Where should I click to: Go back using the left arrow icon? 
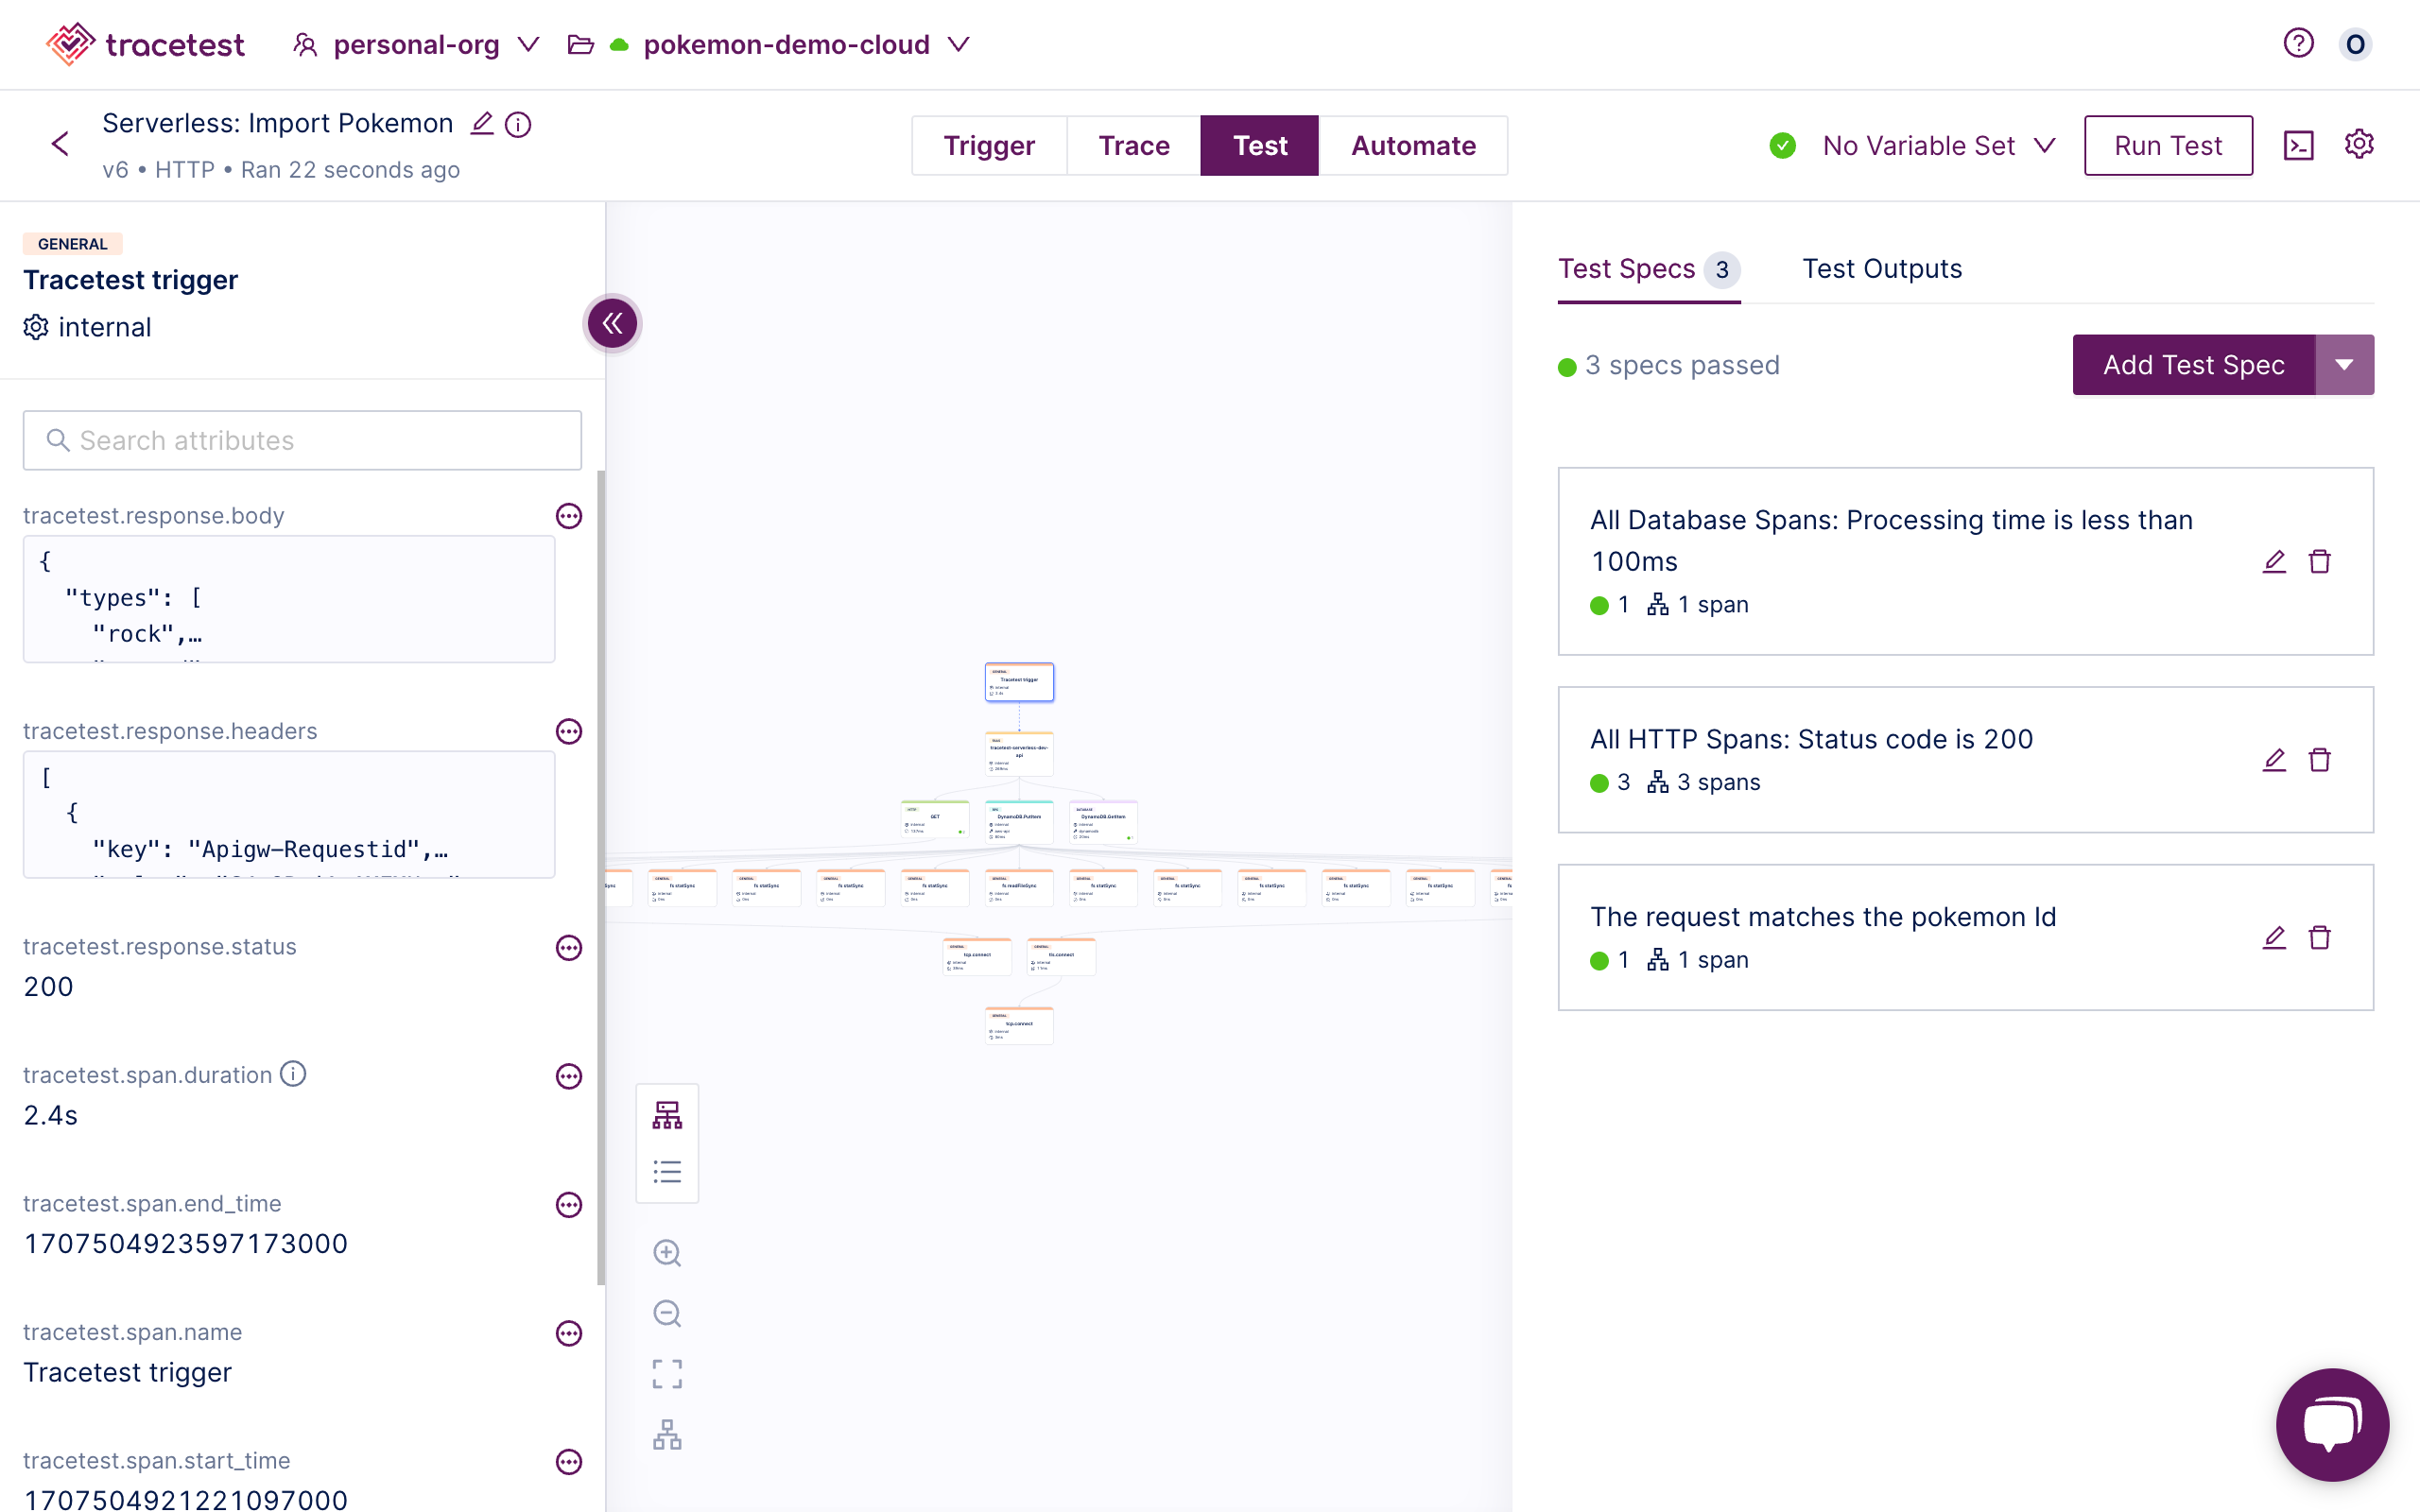60,144
